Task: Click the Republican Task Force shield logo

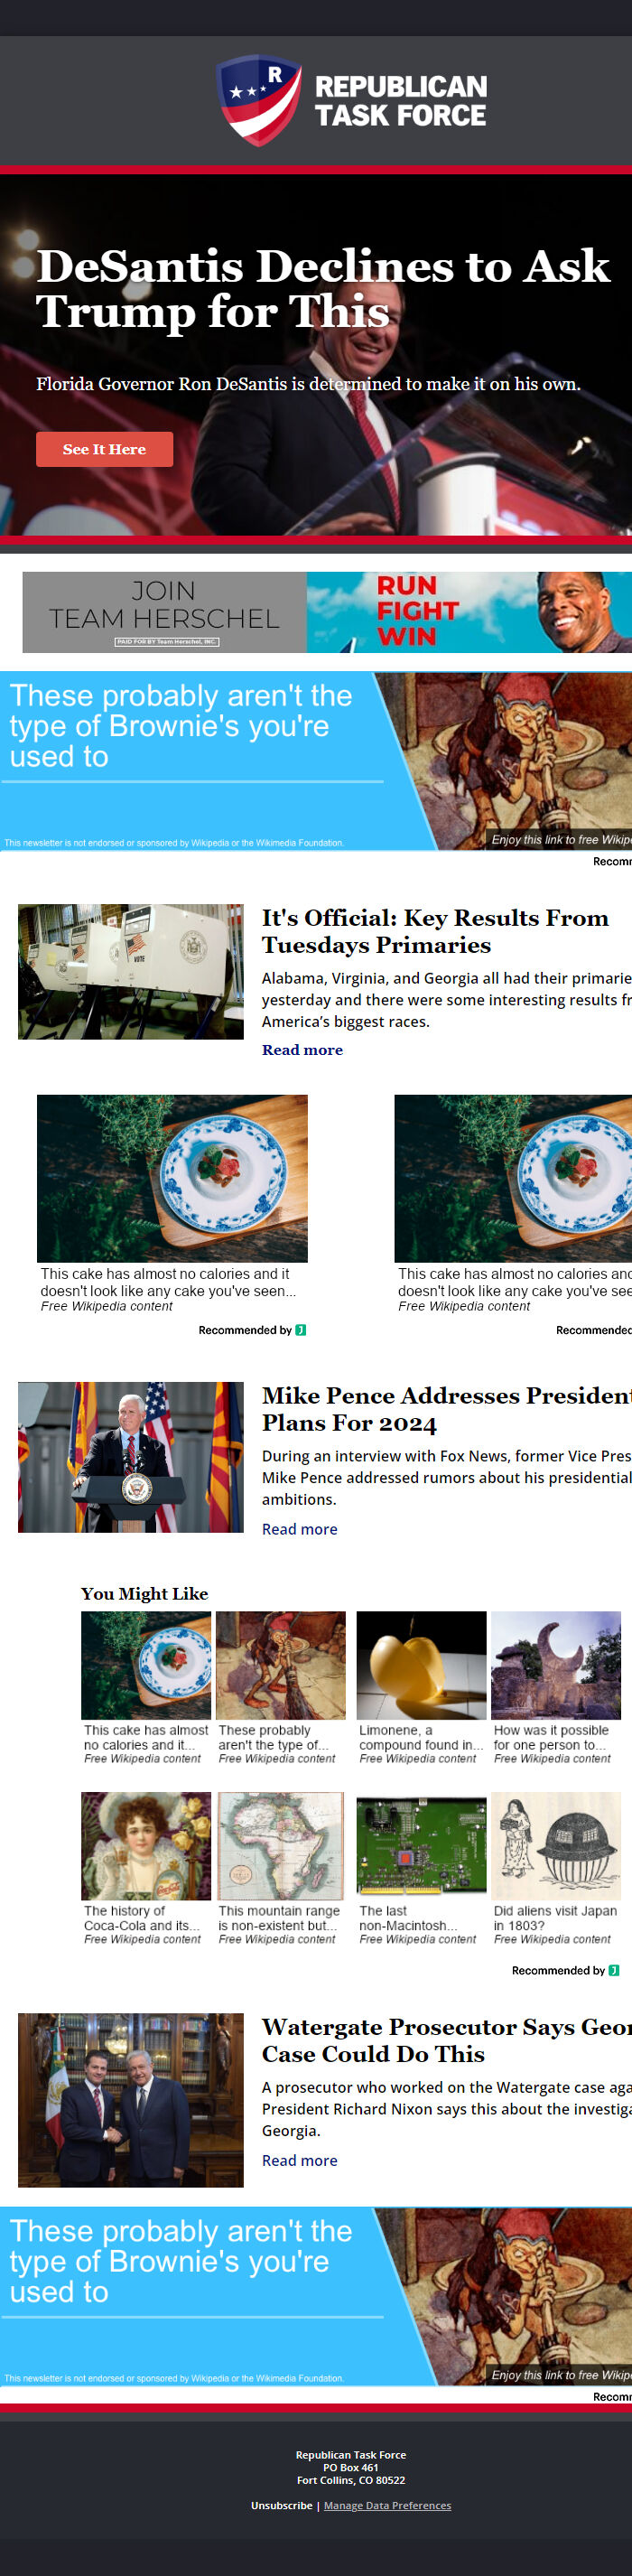Action: 260,100
